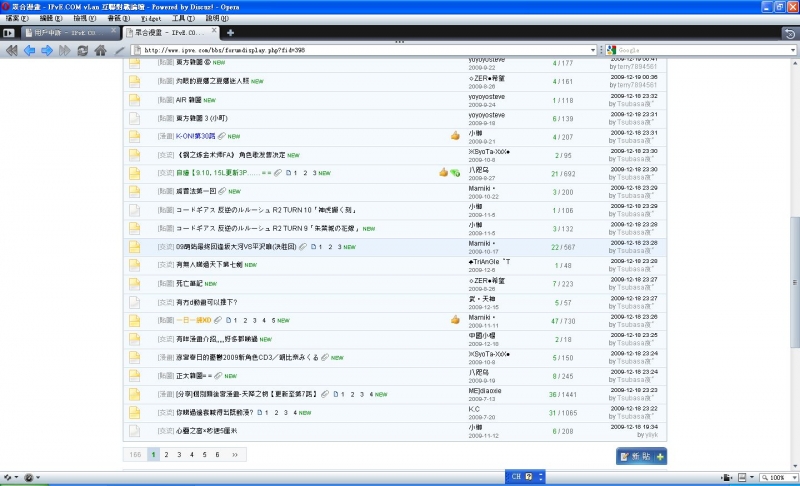
Task: Click the Google search input field
Action: (x=700, y=49)
